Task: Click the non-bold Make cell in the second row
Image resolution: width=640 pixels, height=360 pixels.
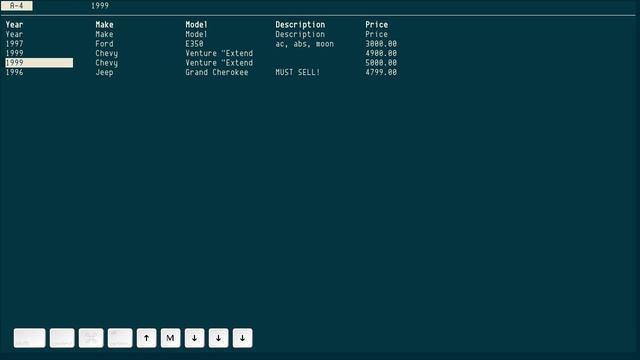Action: (x=104, y=34)
